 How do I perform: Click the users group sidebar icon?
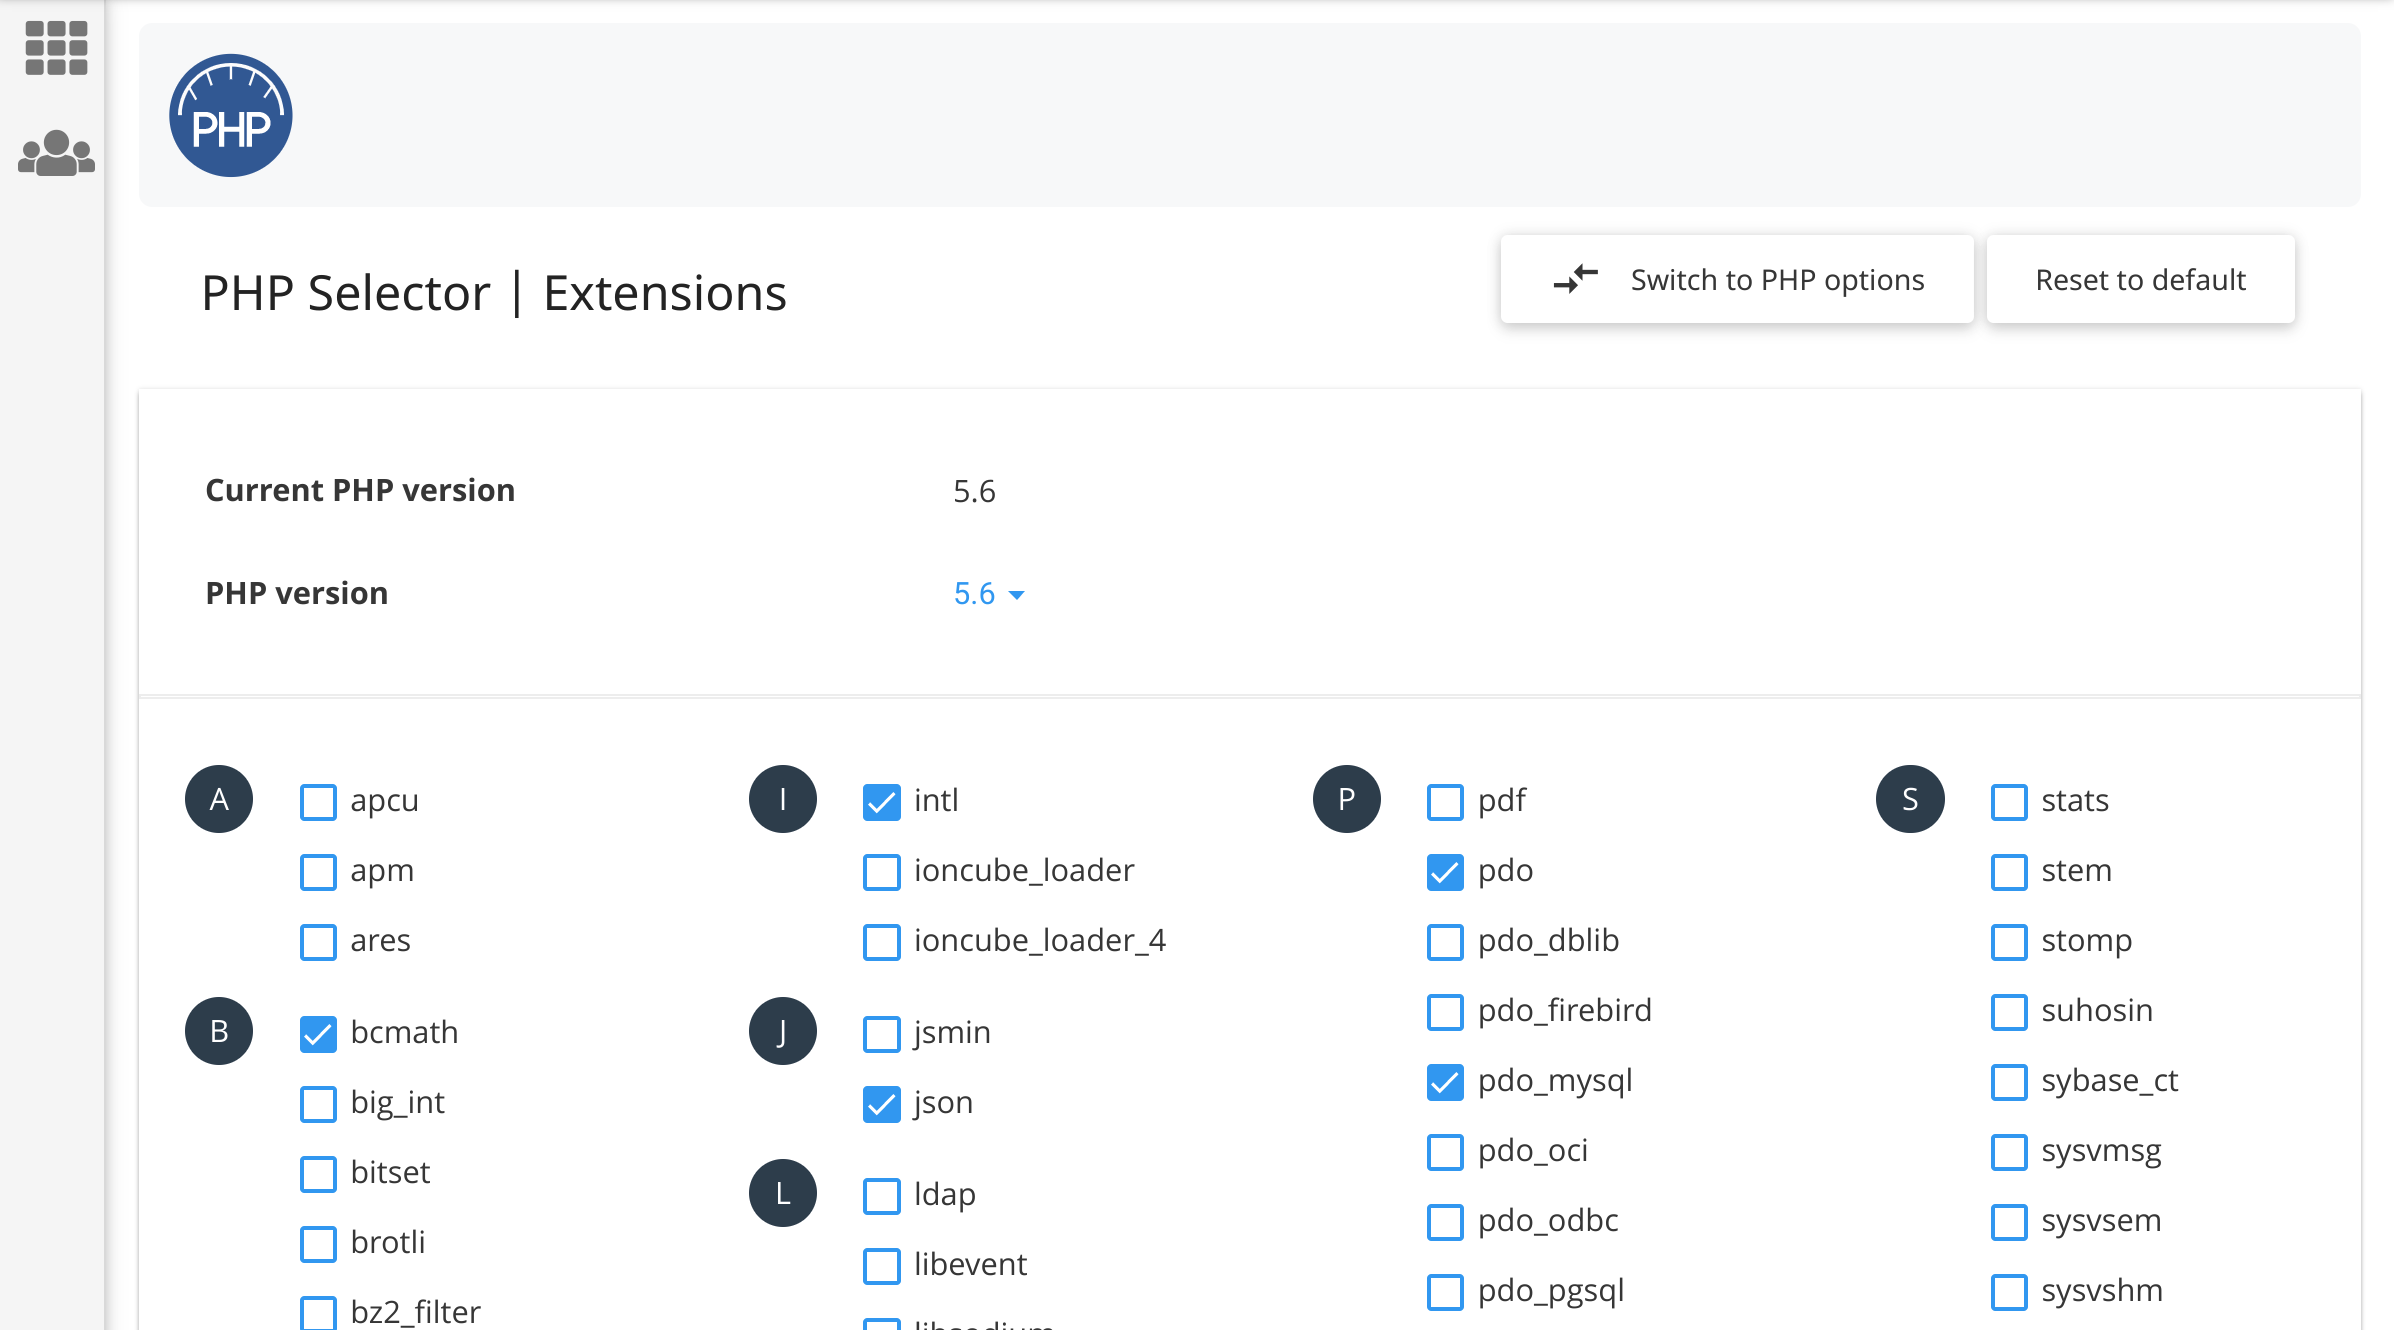(56, 154)
